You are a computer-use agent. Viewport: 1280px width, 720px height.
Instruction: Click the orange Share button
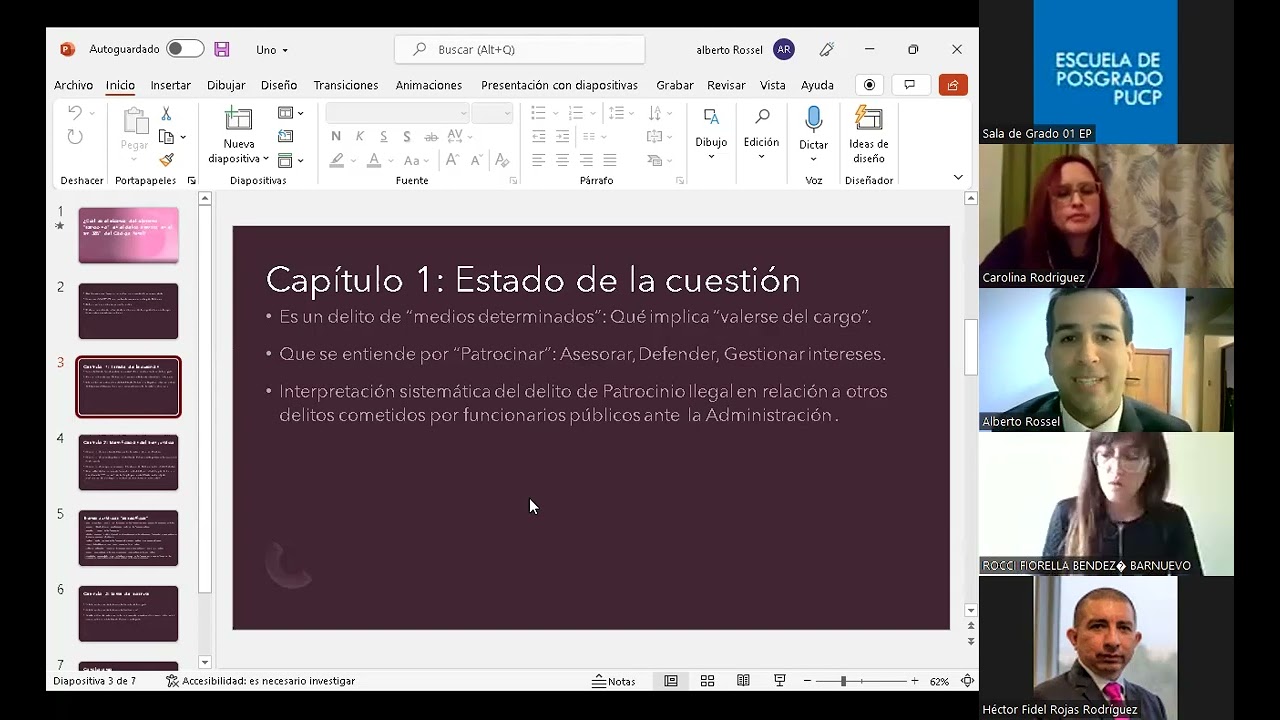[x=953, y=85]
